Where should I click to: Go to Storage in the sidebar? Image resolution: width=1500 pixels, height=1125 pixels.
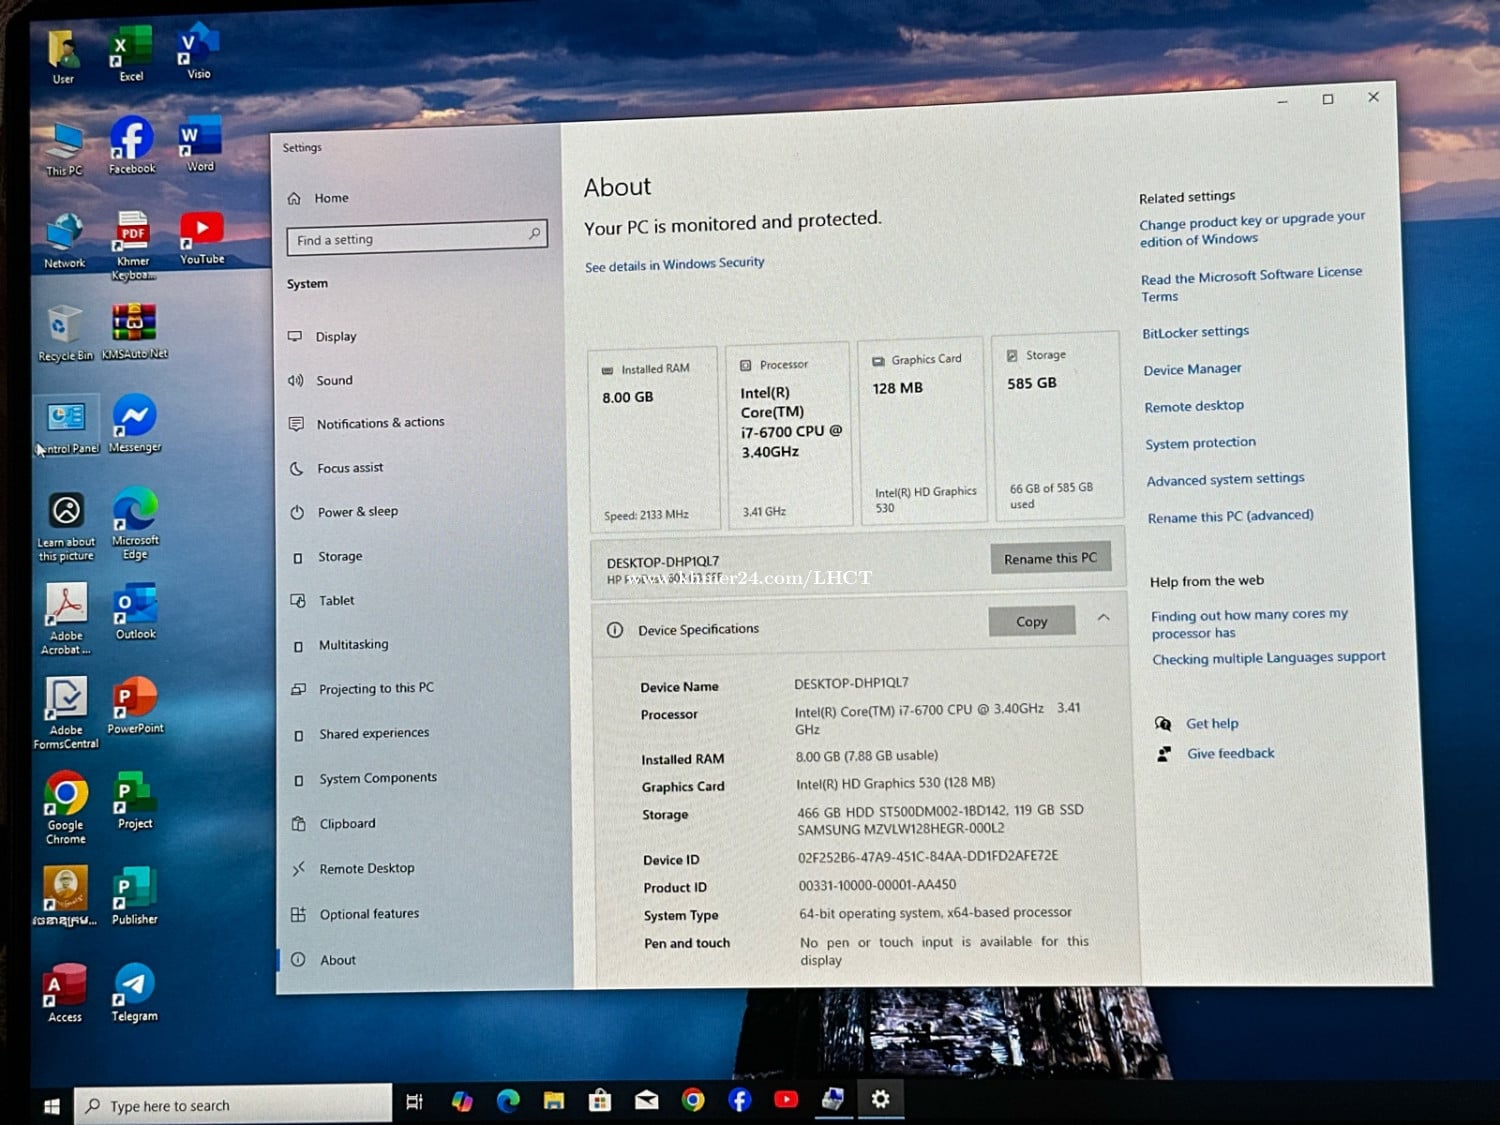(340, 557)
